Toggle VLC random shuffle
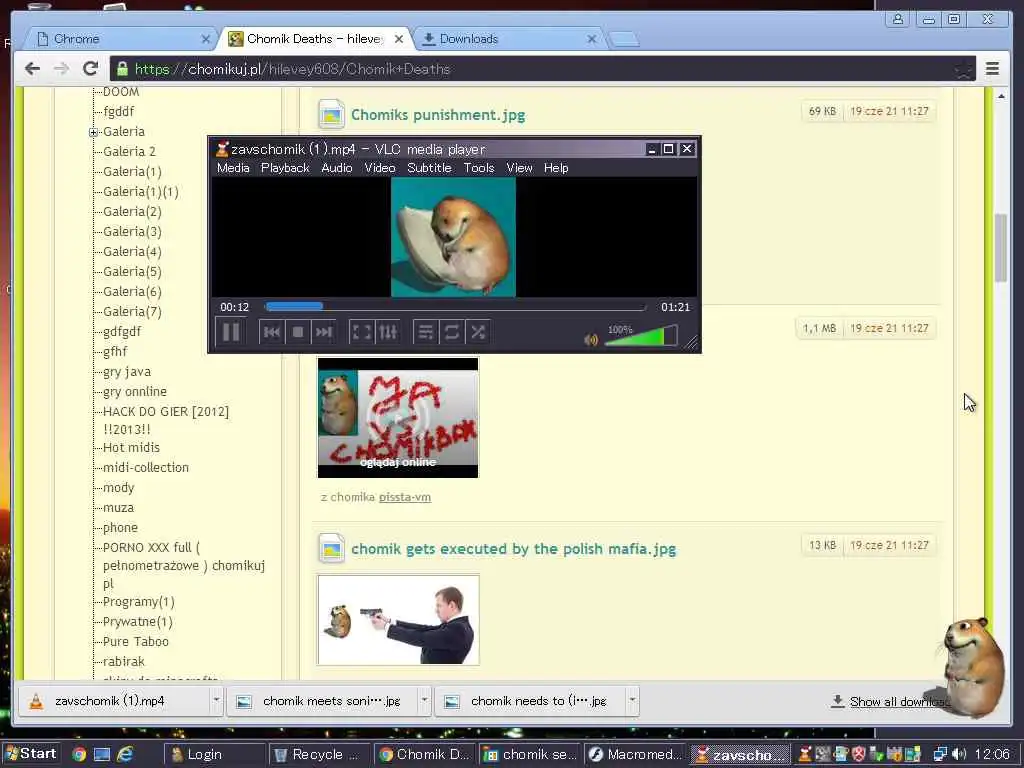The image size is (1024, 768). coord(478,332)
